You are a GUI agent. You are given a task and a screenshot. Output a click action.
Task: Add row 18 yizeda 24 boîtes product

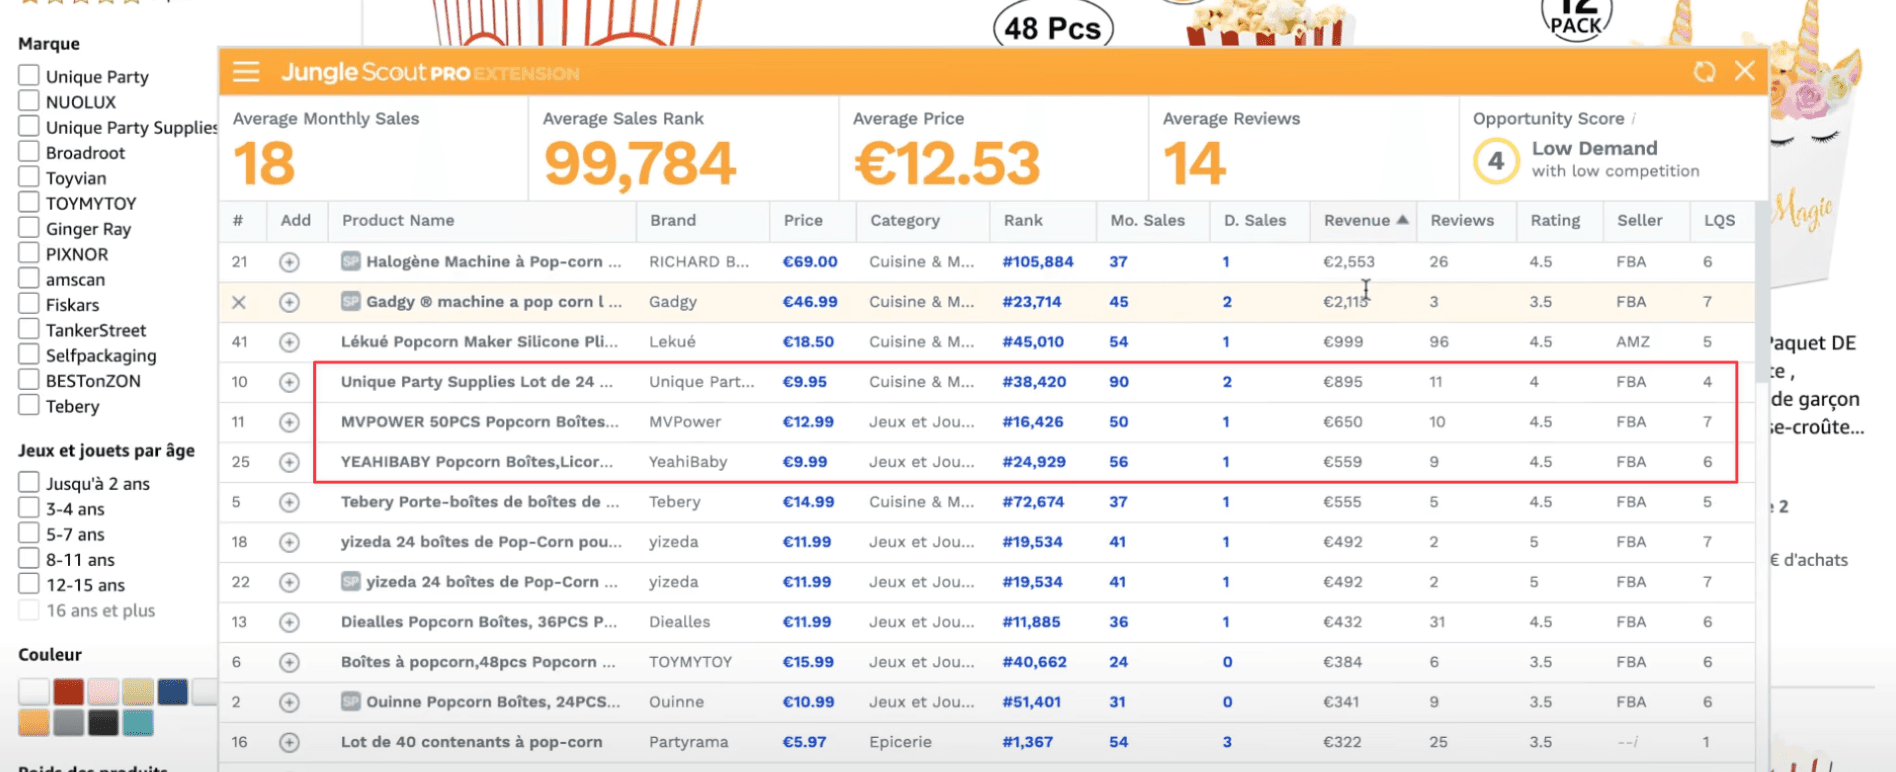tap(289, 542)
